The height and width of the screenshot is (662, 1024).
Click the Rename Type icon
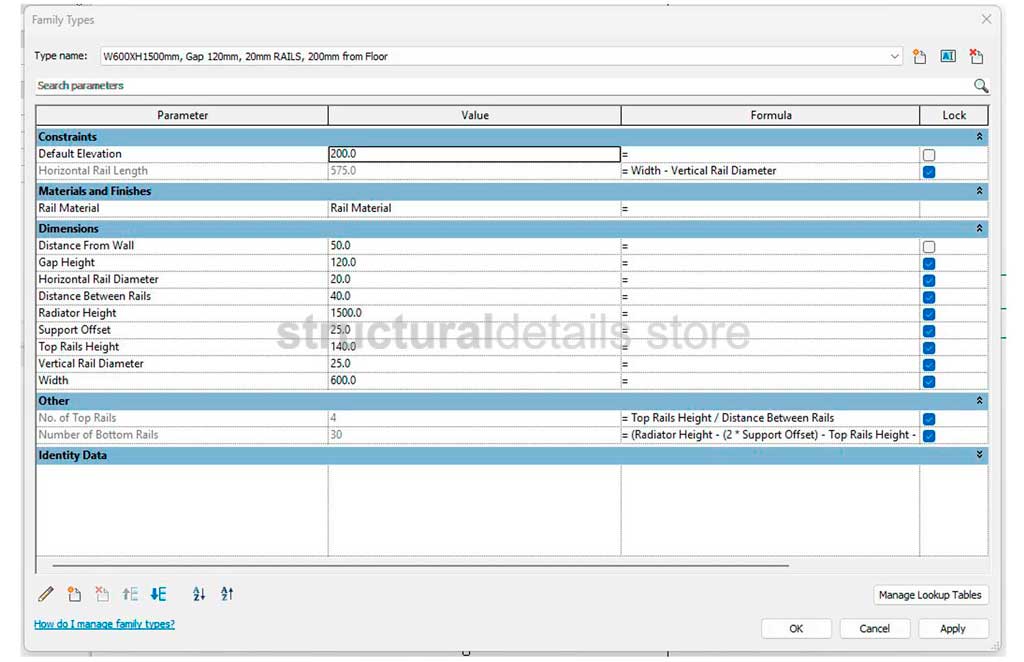(x=948, y=57)
